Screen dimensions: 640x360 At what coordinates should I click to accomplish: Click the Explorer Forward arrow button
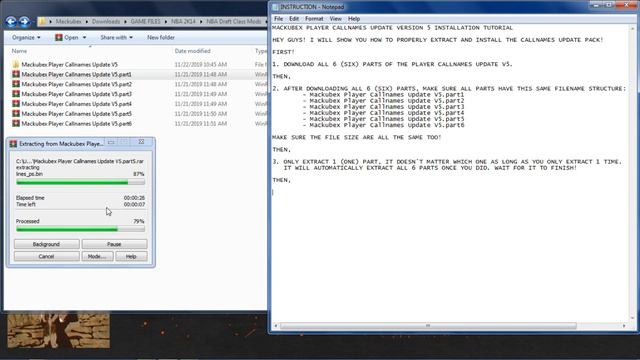click(24, 21)
